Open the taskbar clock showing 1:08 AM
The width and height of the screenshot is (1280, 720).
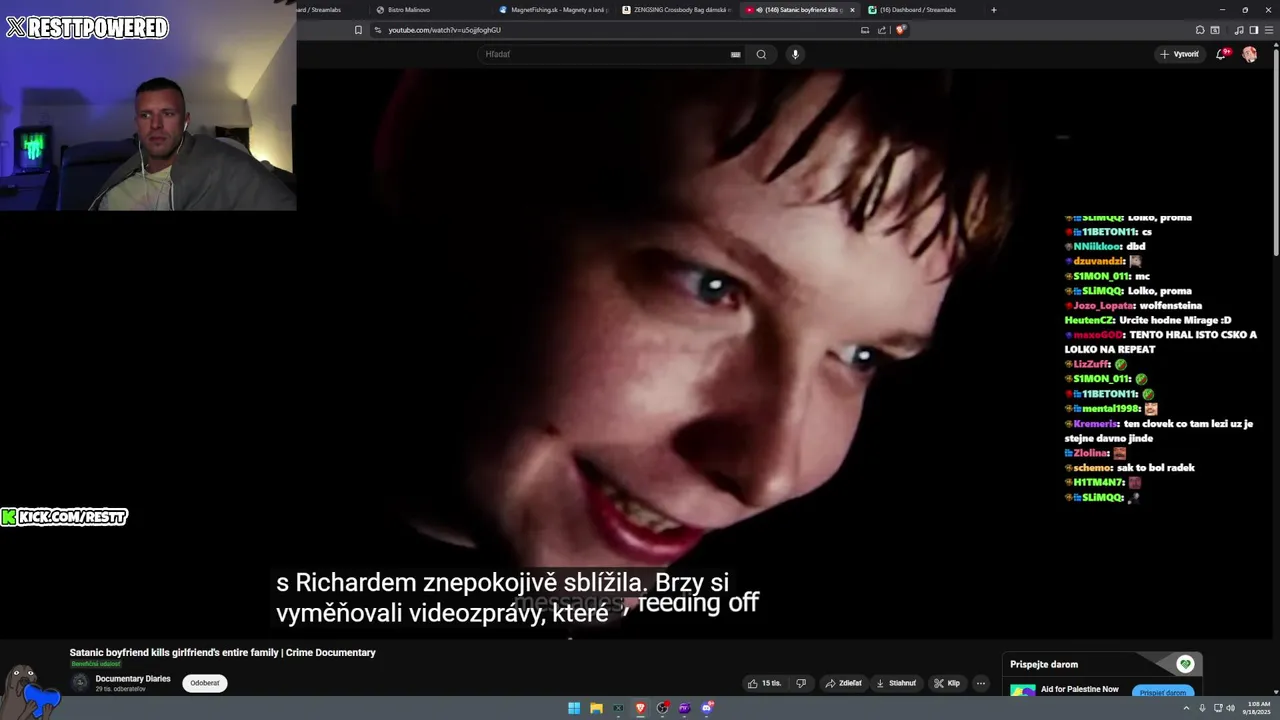[1258, 708]
